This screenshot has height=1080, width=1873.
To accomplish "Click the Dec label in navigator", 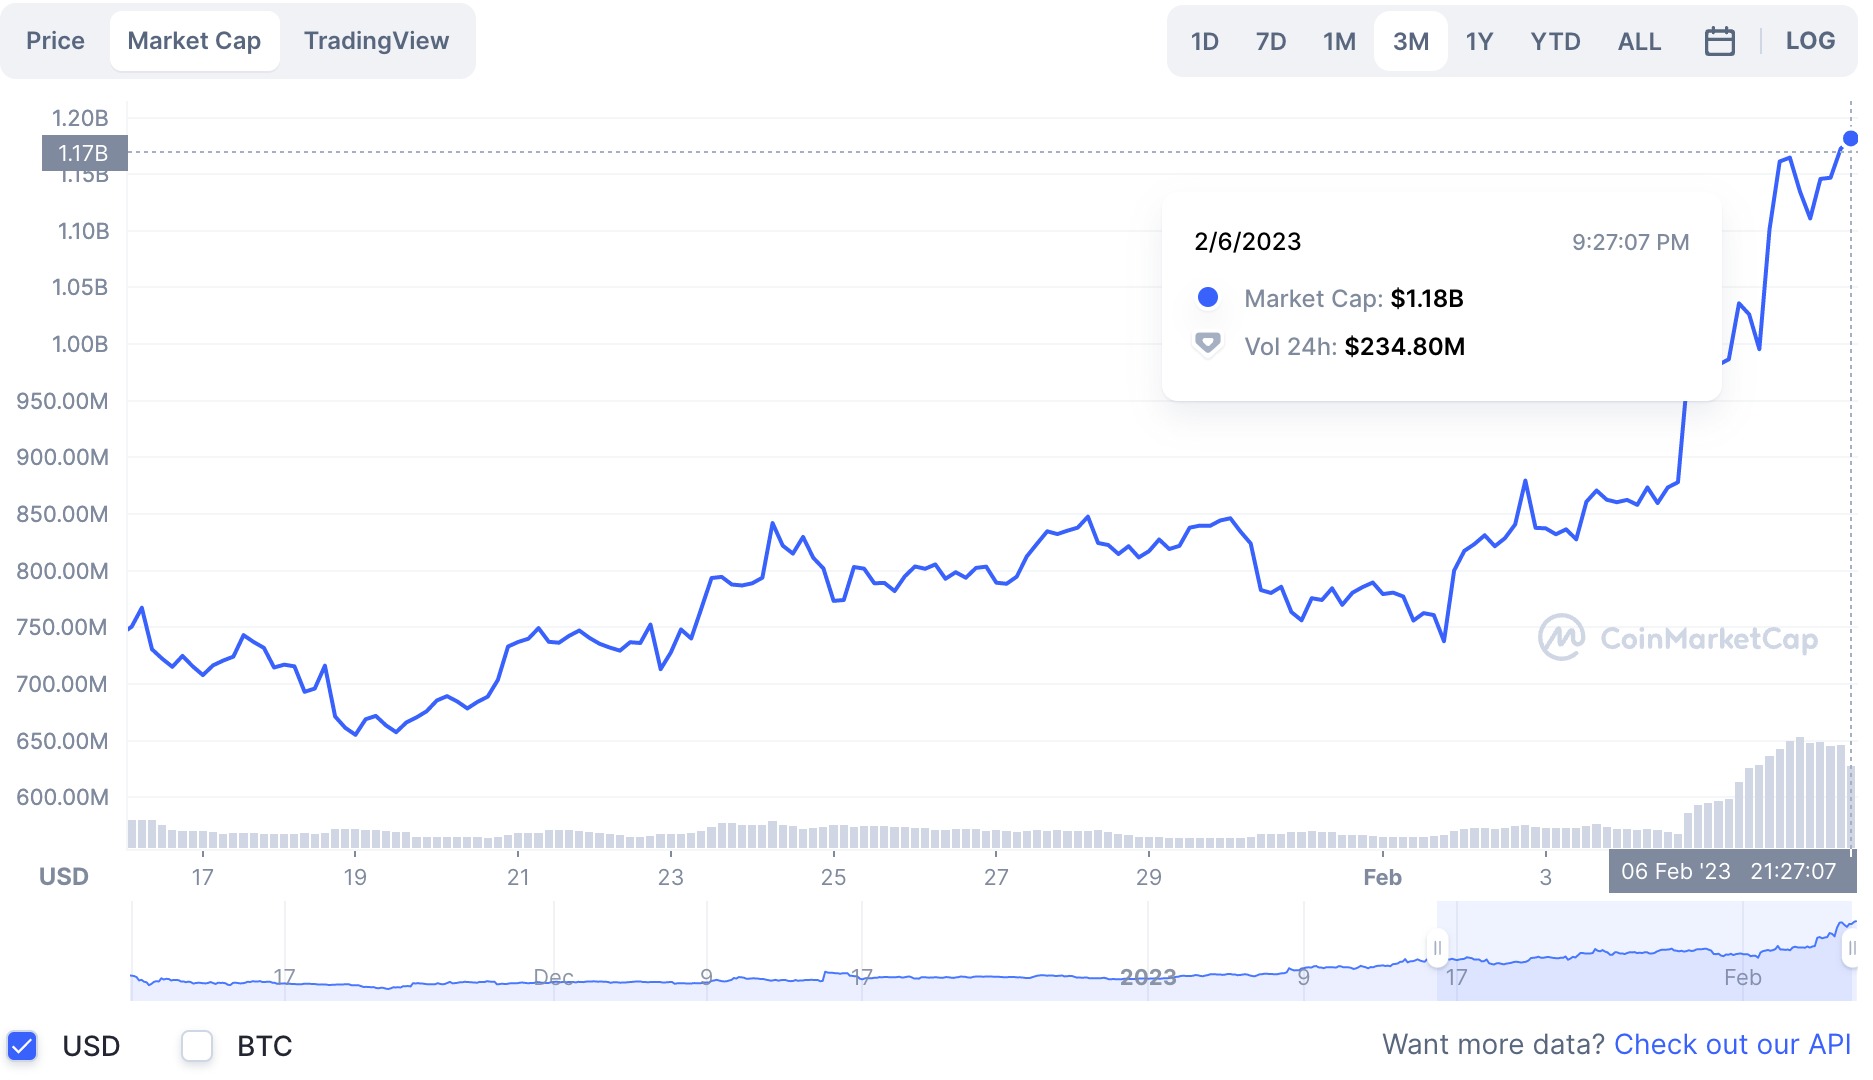I will coord(553,977).
